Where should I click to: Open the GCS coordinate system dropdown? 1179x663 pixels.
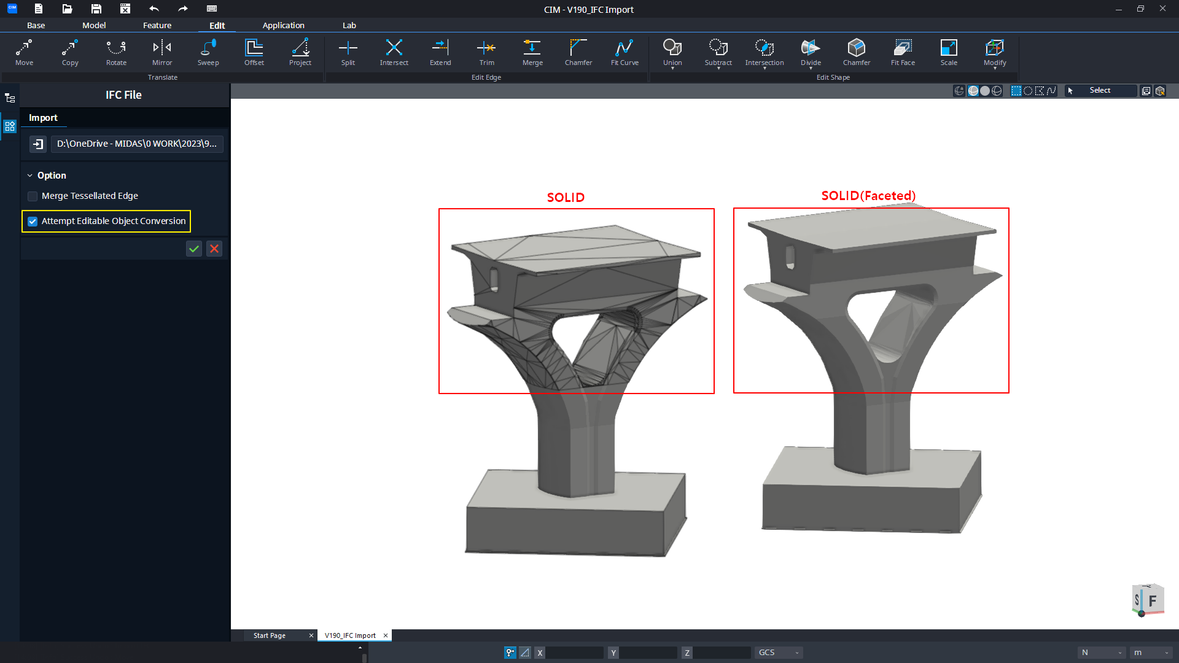(778, 652)
